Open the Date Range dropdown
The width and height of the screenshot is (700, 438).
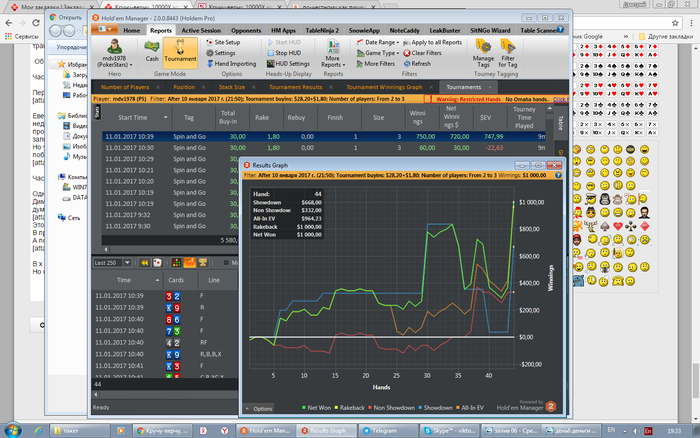pyautogui.click(x=378, y=42)
